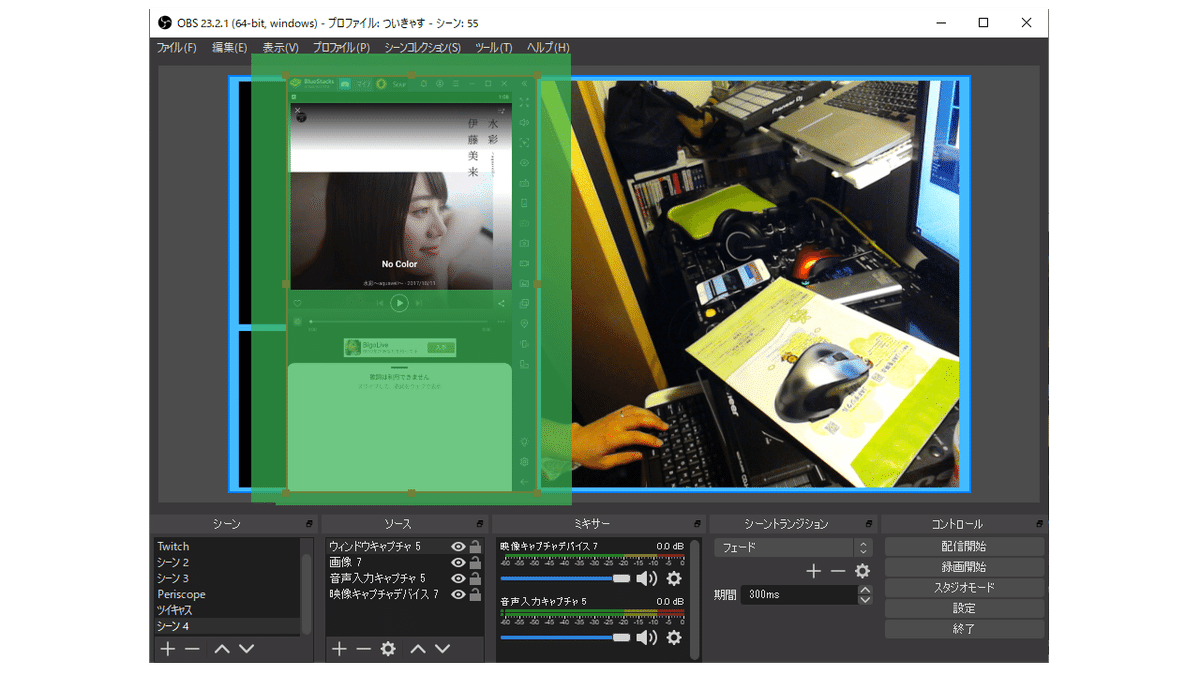
Task: Select the シーン 4 scene
Action: (227, 626)
